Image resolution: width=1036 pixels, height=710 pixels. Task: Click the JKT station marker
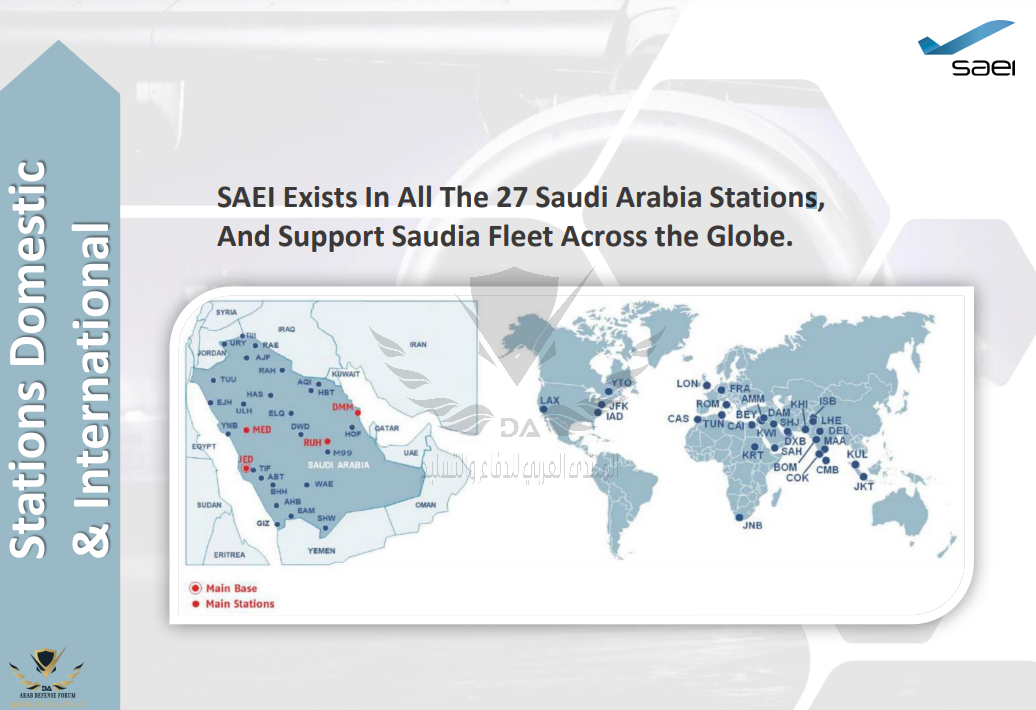click(x=864, y=477)
